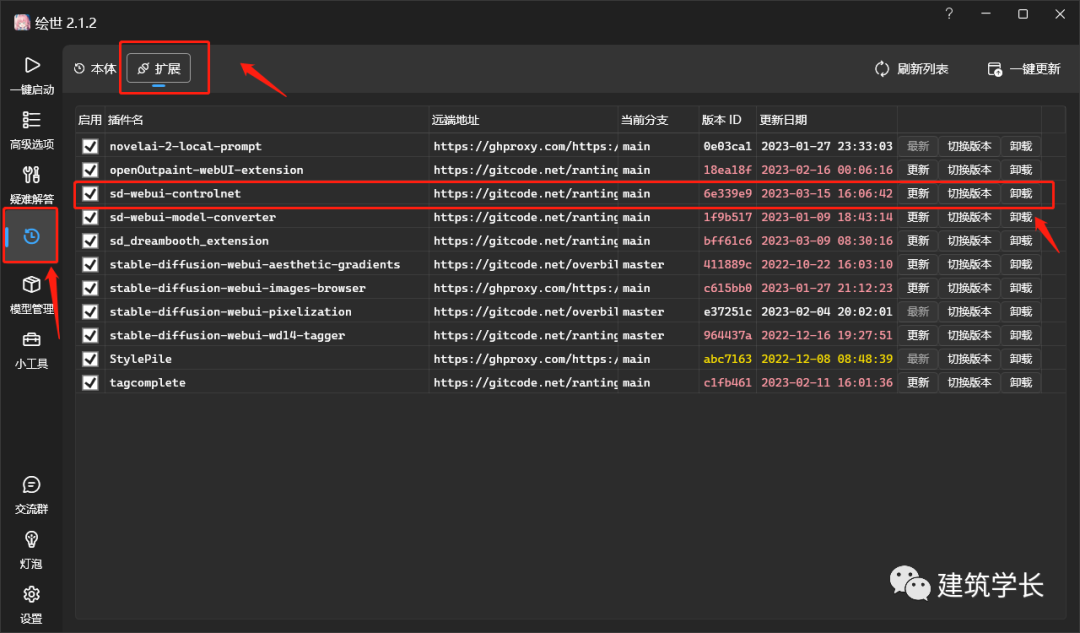Click 刷新列表 to refresh the list
The width and height of the screenshot is (1080, 633).
click(x=912, y=69)
